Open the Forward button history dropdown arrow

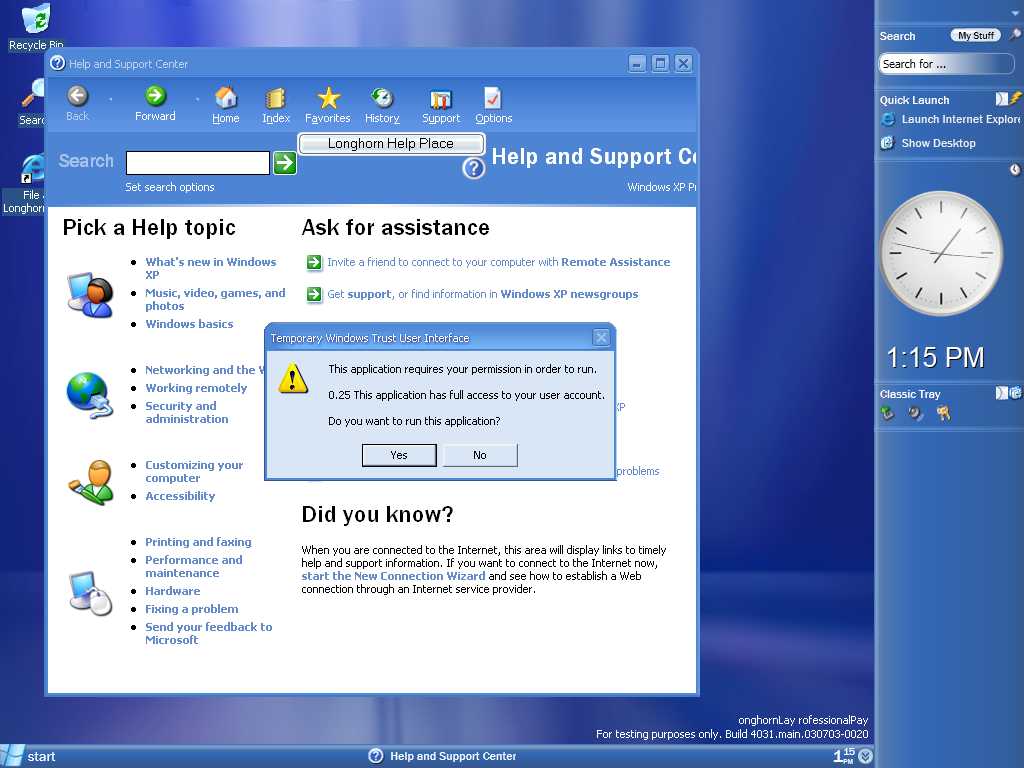(x=197, y=100)
